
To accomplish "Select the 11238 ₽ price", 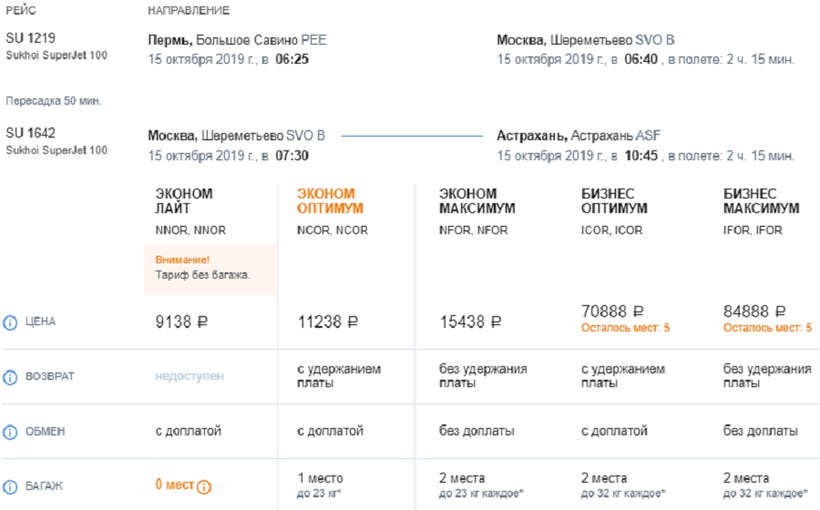I will click(x=327, y=322).
